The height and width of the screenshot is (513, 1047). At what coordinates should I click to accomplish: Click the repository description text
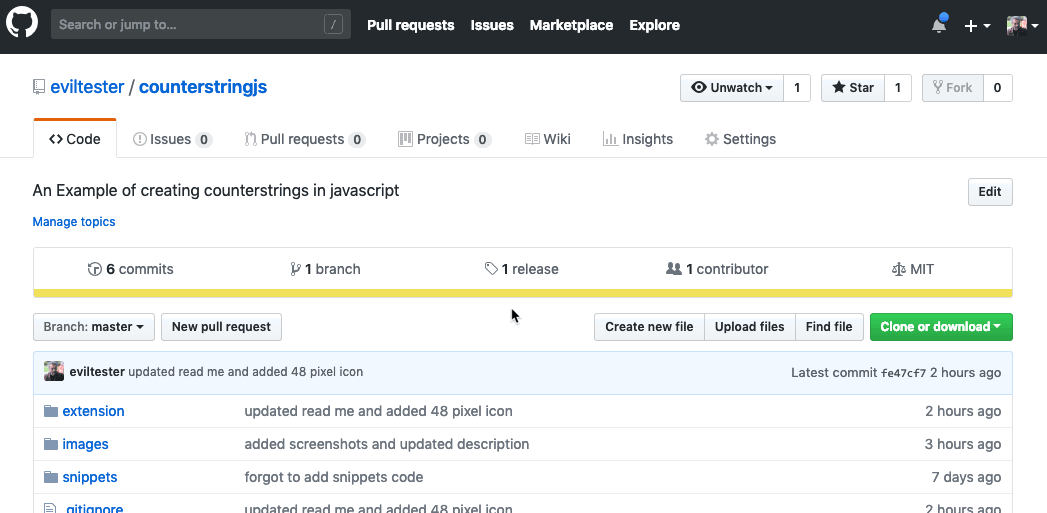pyautogui.click(x=216, y=190)
